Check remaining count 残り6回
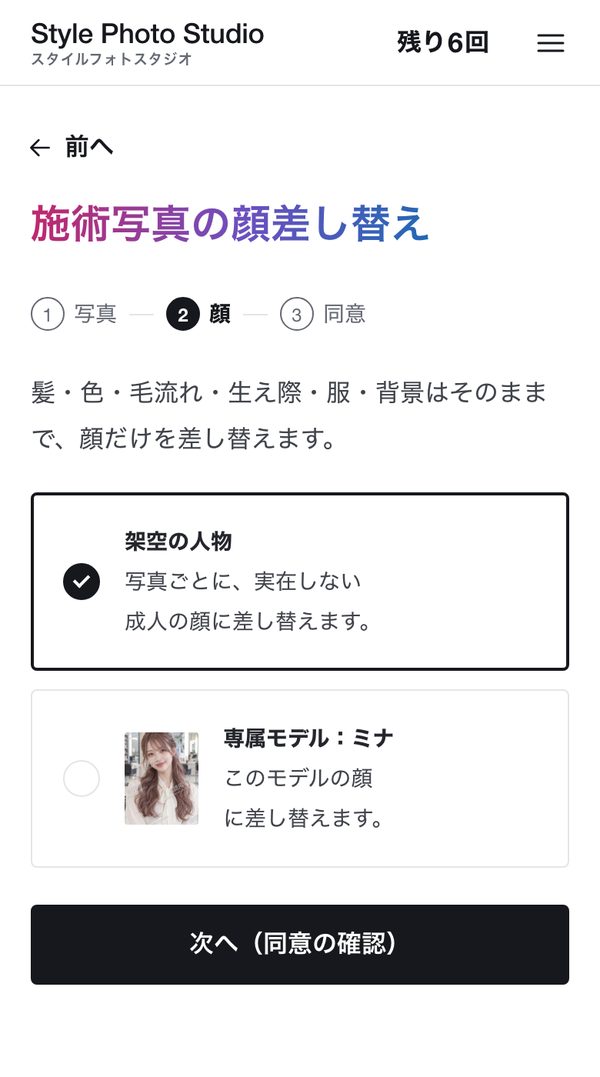 click(443, 43)
